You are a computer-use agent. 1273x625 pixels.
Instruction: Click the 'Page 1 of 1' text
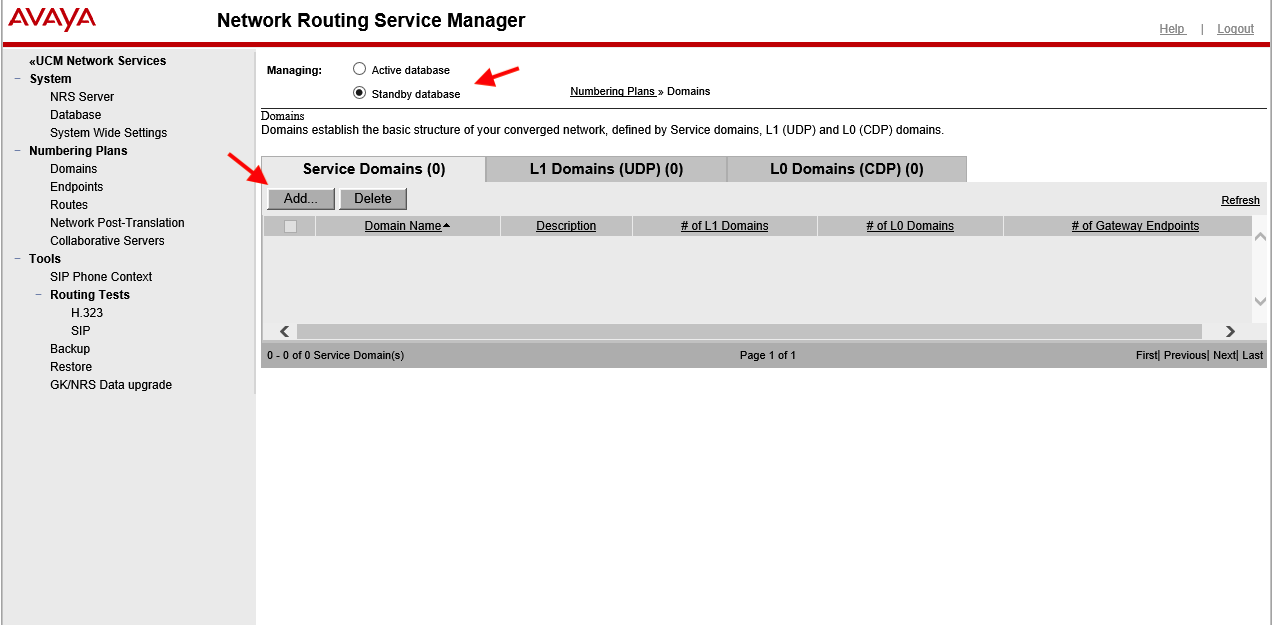pyautogui.click(x=768, y=355)
